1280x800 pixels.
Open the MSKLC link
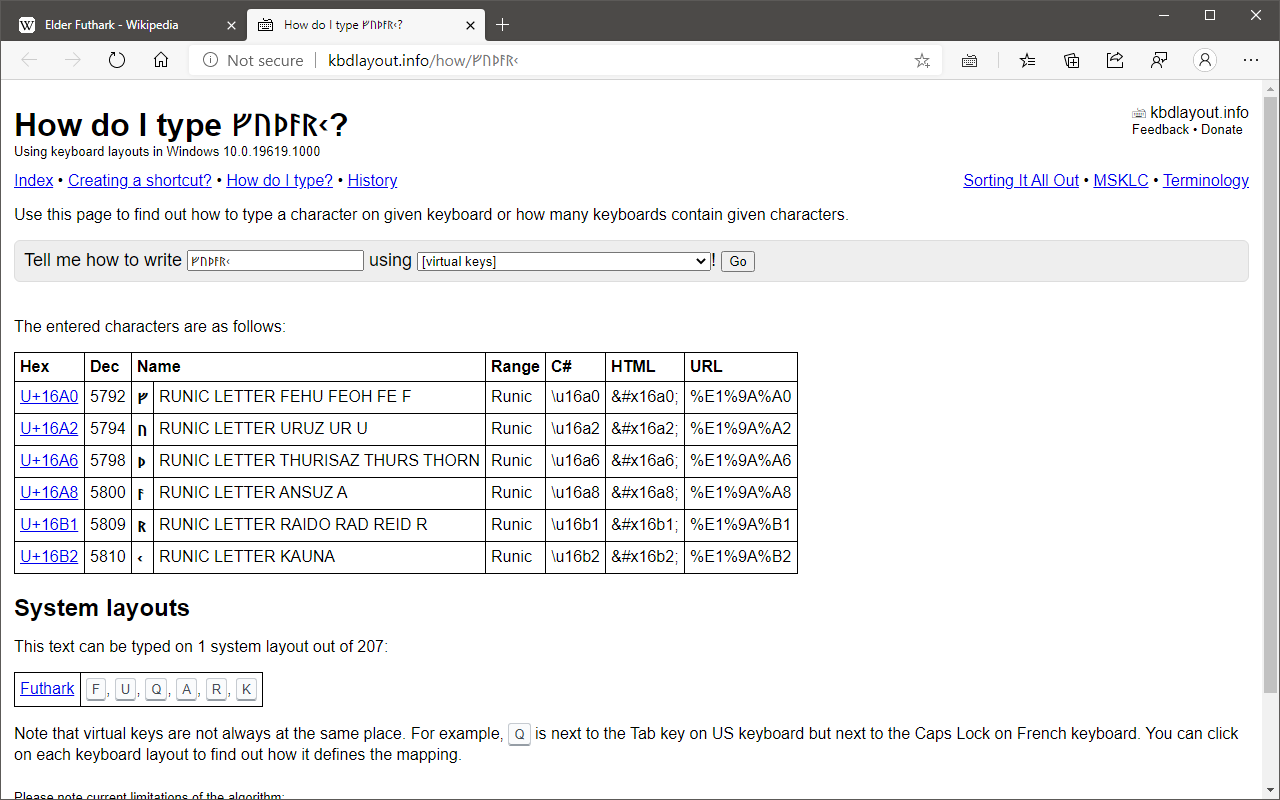click(x=1121, y=180)
